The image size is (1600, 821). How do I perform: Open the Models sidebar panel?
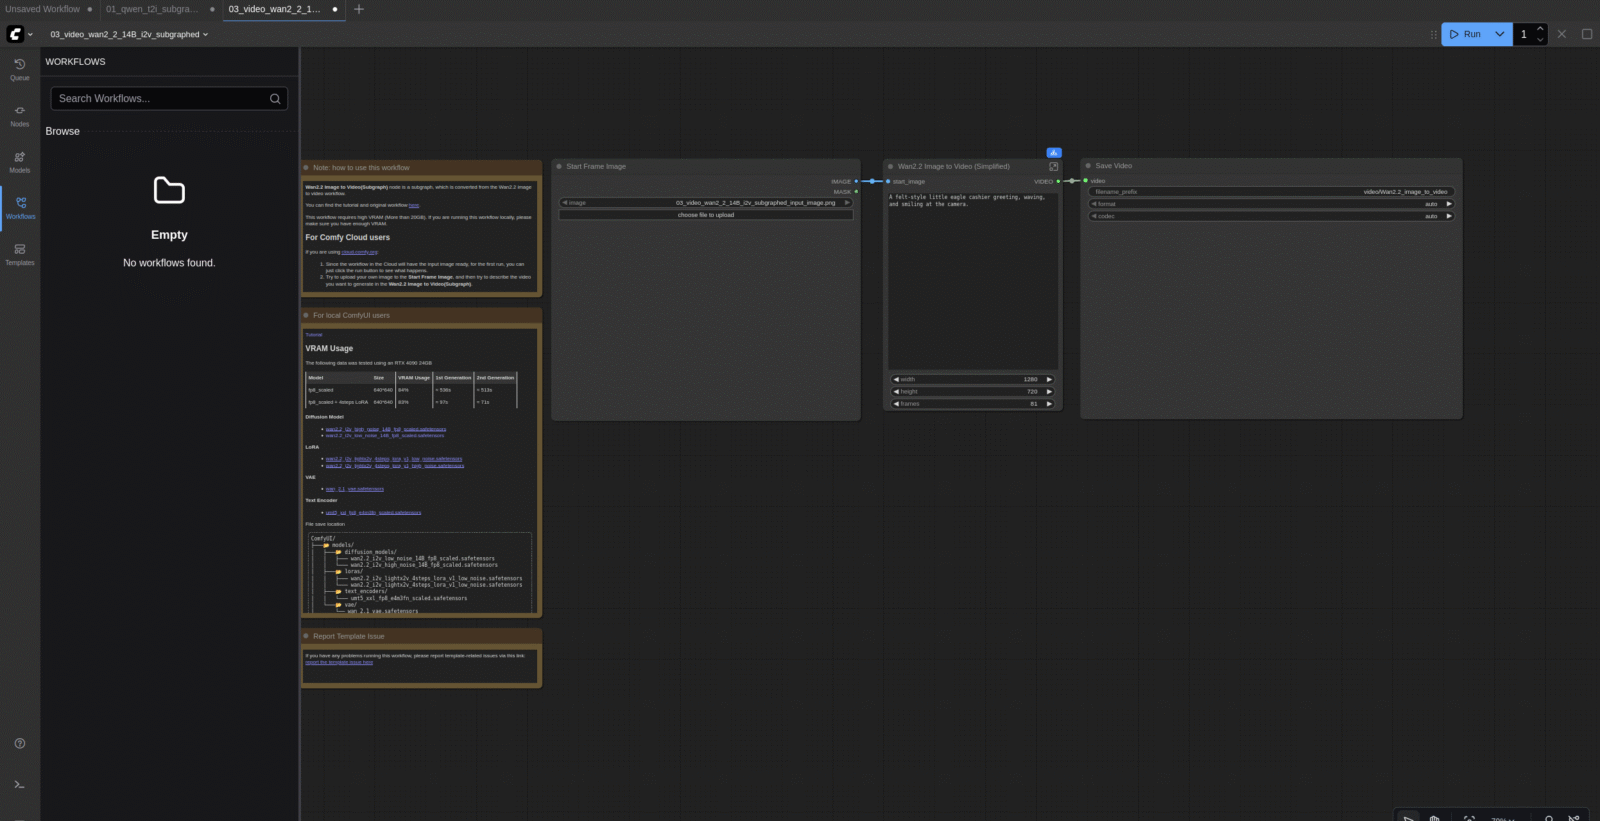(x=19, y=161)
